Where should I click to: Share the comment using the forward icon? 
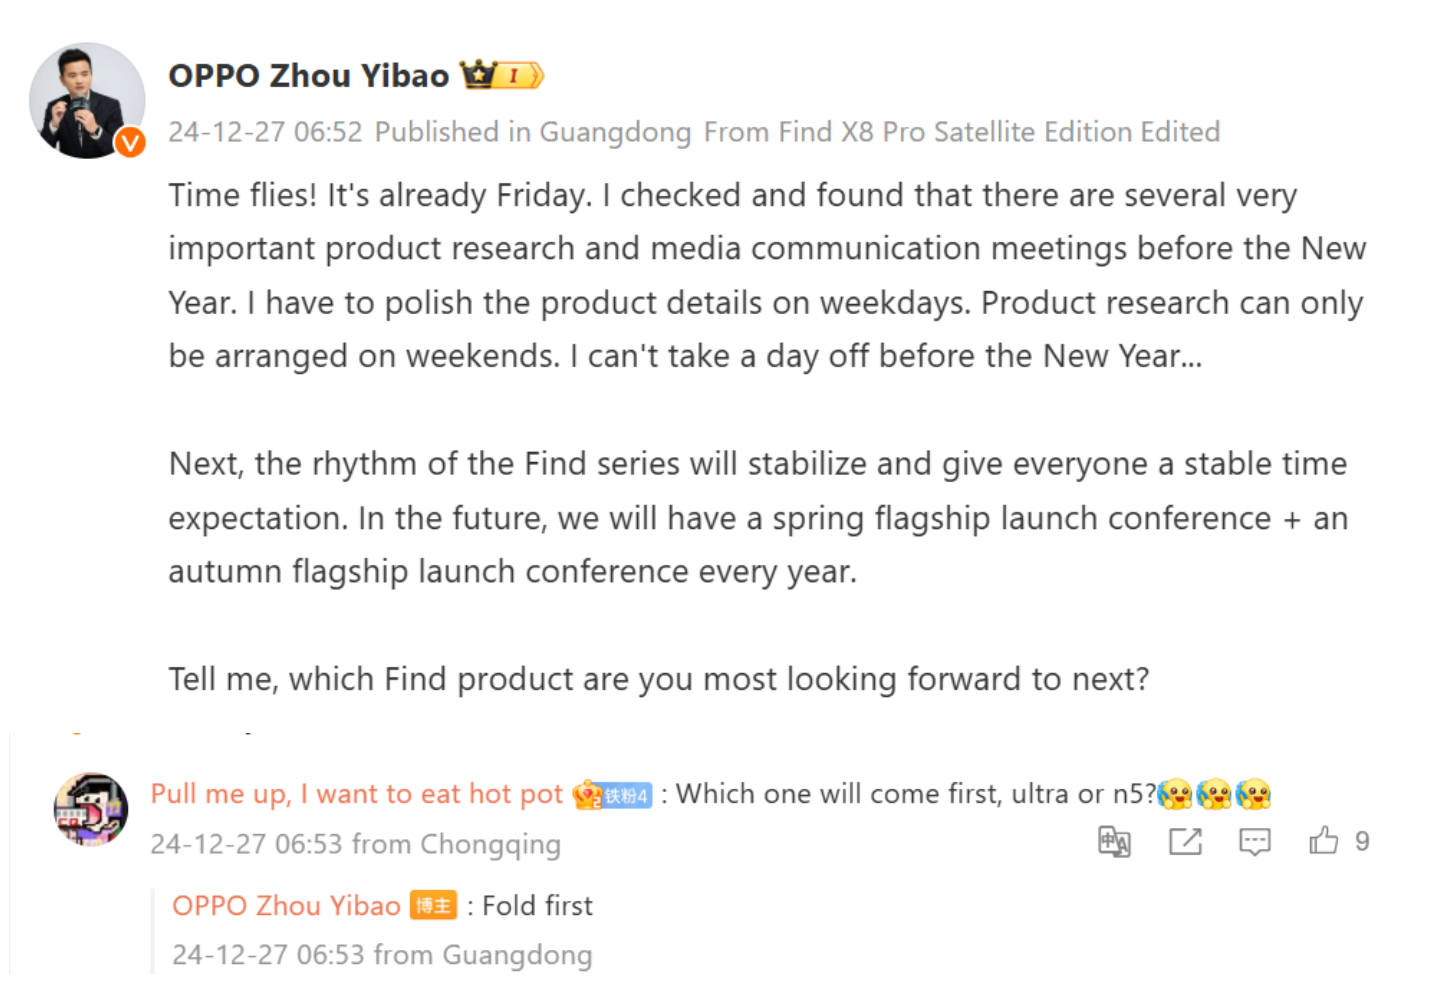(x=1185, y=842)
